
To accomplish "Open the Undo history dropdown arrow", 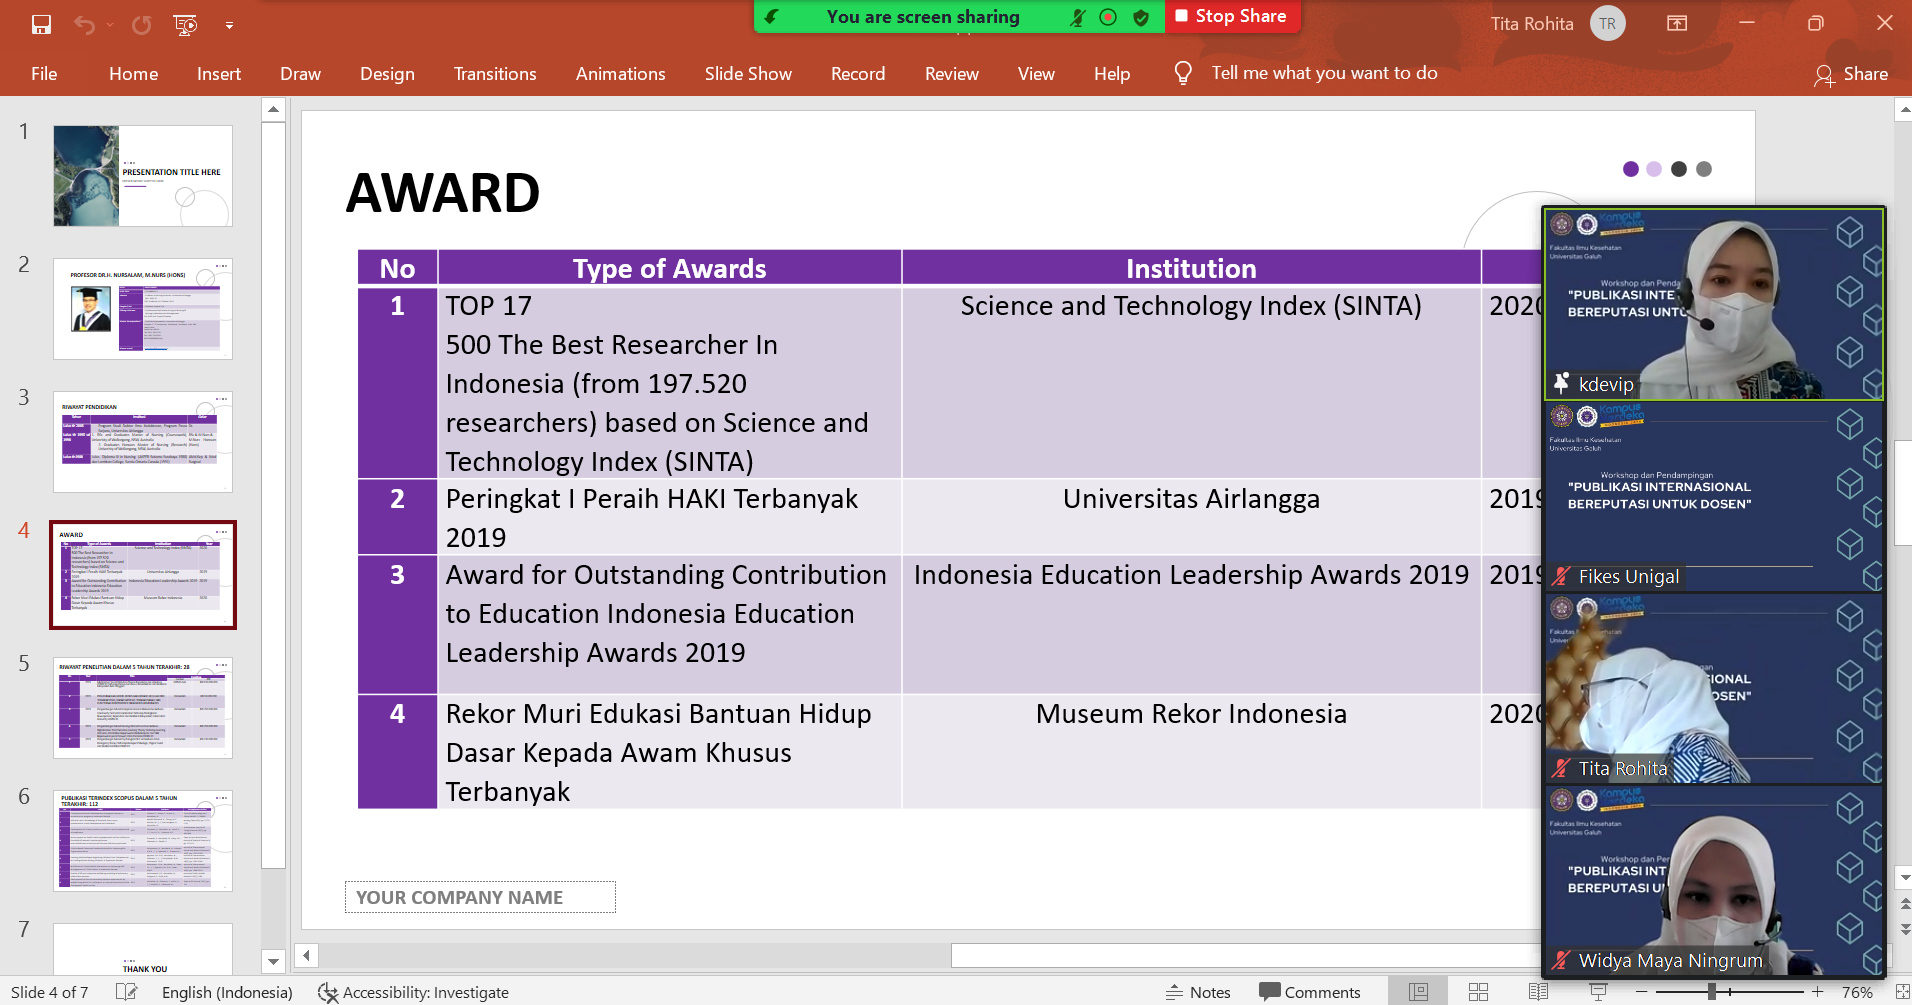I will click(110, 25).
